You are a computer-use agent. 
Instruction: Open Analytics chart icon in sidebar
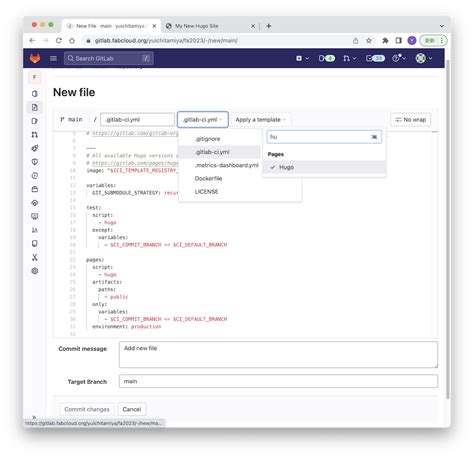pyautogui.click(x=35, y=230)
